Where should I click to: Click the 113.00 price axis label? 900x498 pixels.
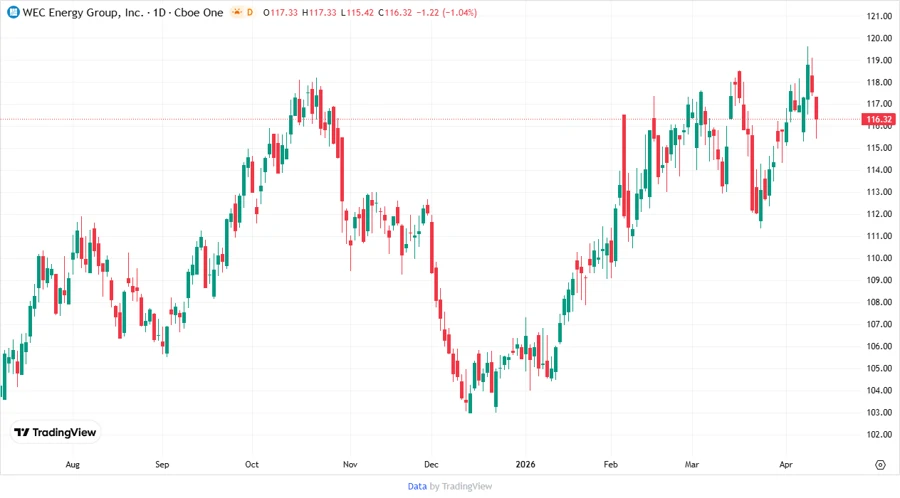(x=879, y=192)
